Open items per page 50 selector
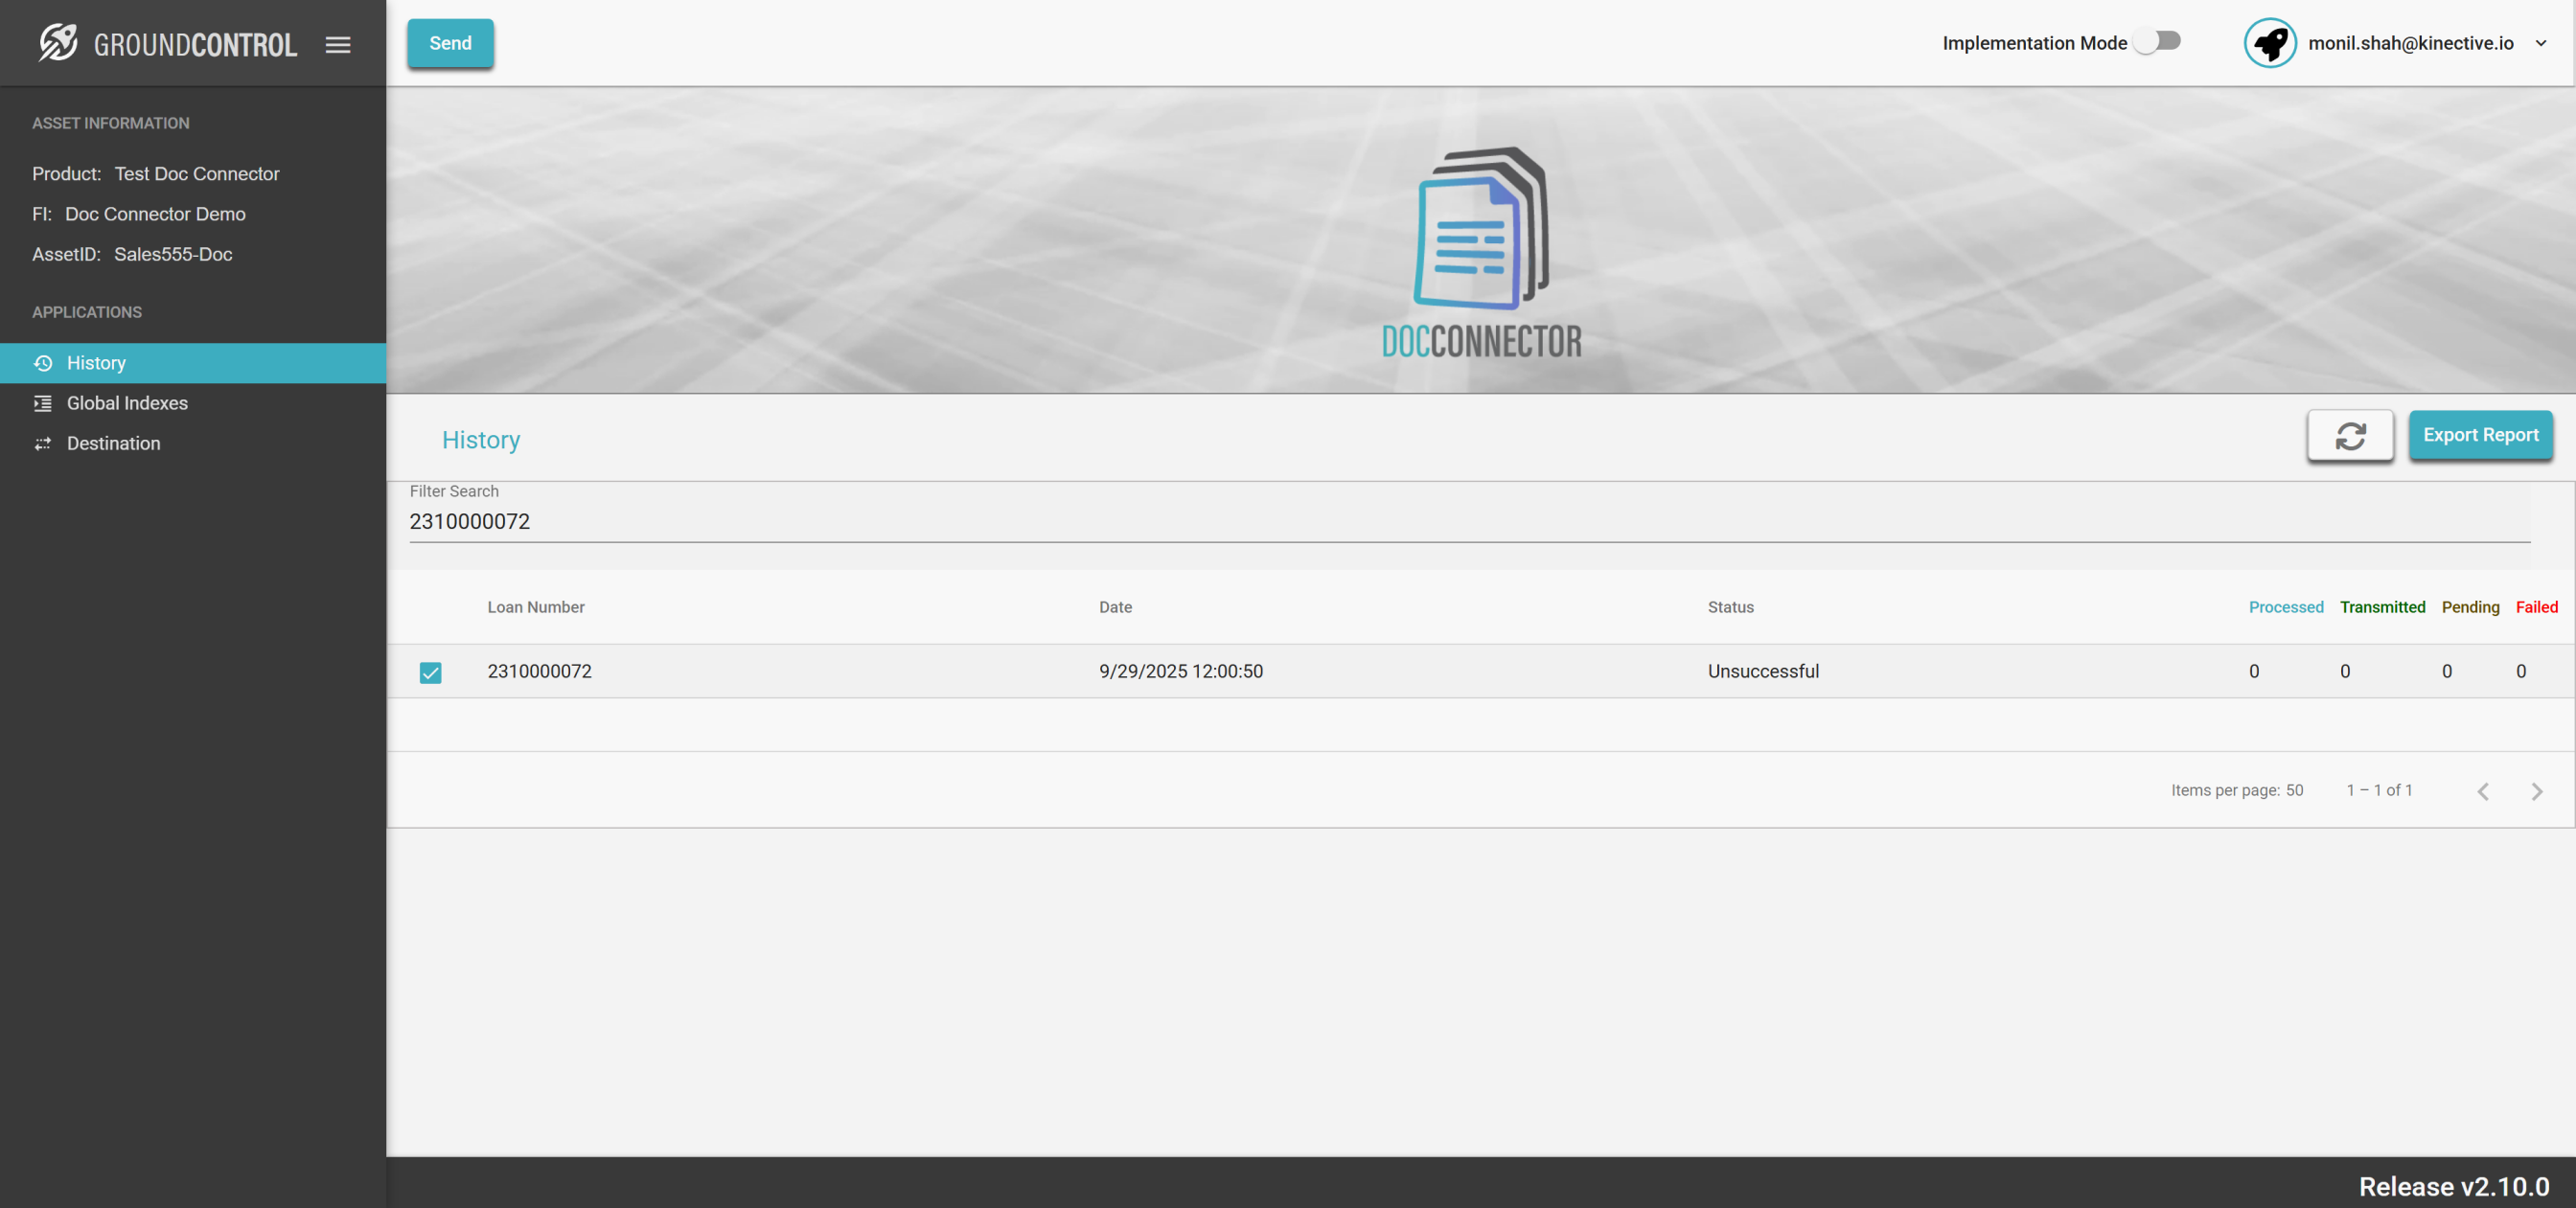 click(x=2294, y=790)
